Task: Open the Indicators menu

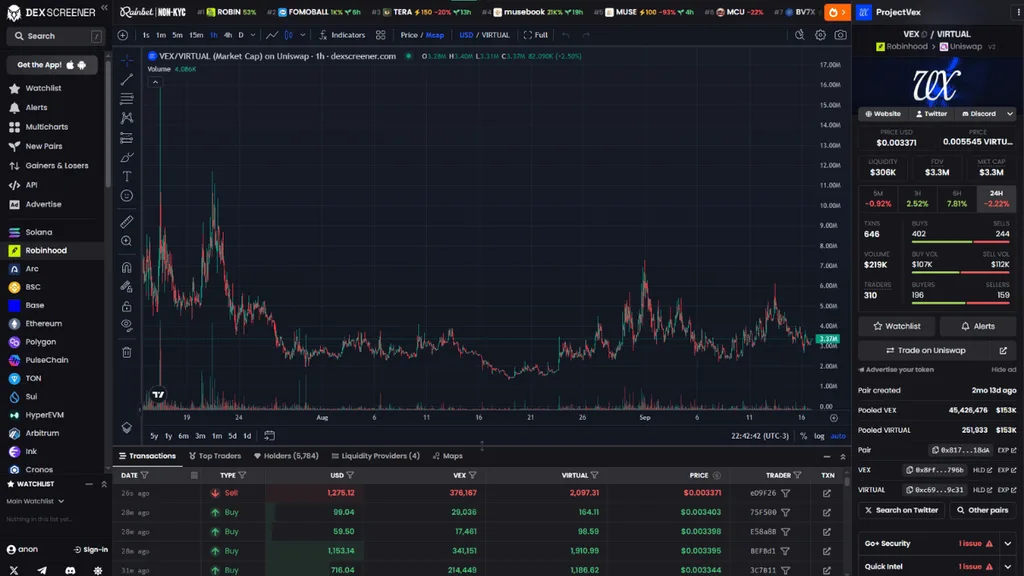Action: tap(342, 35)
